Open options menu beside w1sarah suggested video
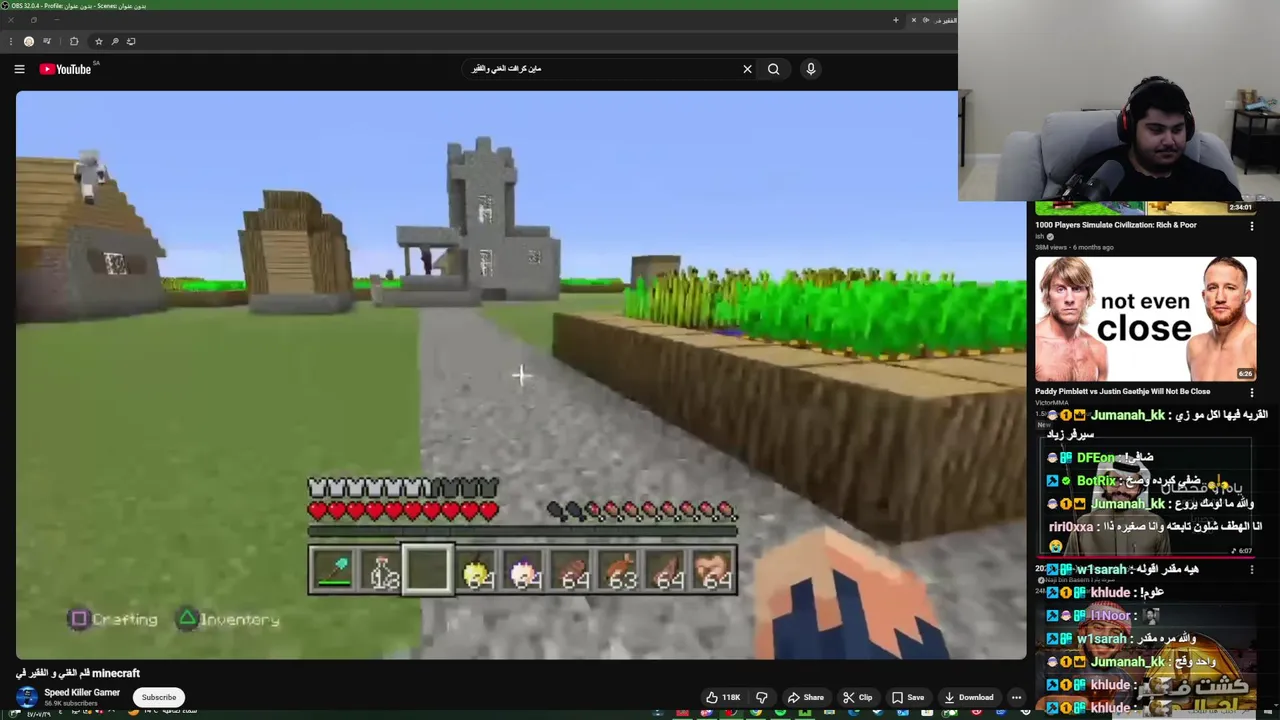This screenshot has height=720, width=1280. pos(1251,569)
